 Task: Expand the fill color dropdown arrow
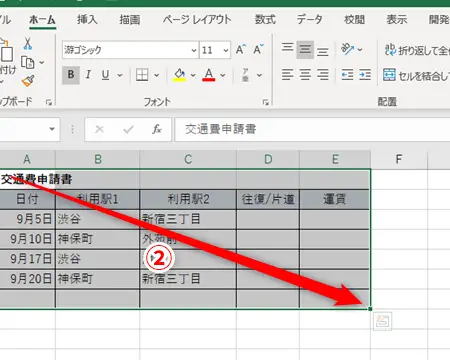click(x=193, y=75)
